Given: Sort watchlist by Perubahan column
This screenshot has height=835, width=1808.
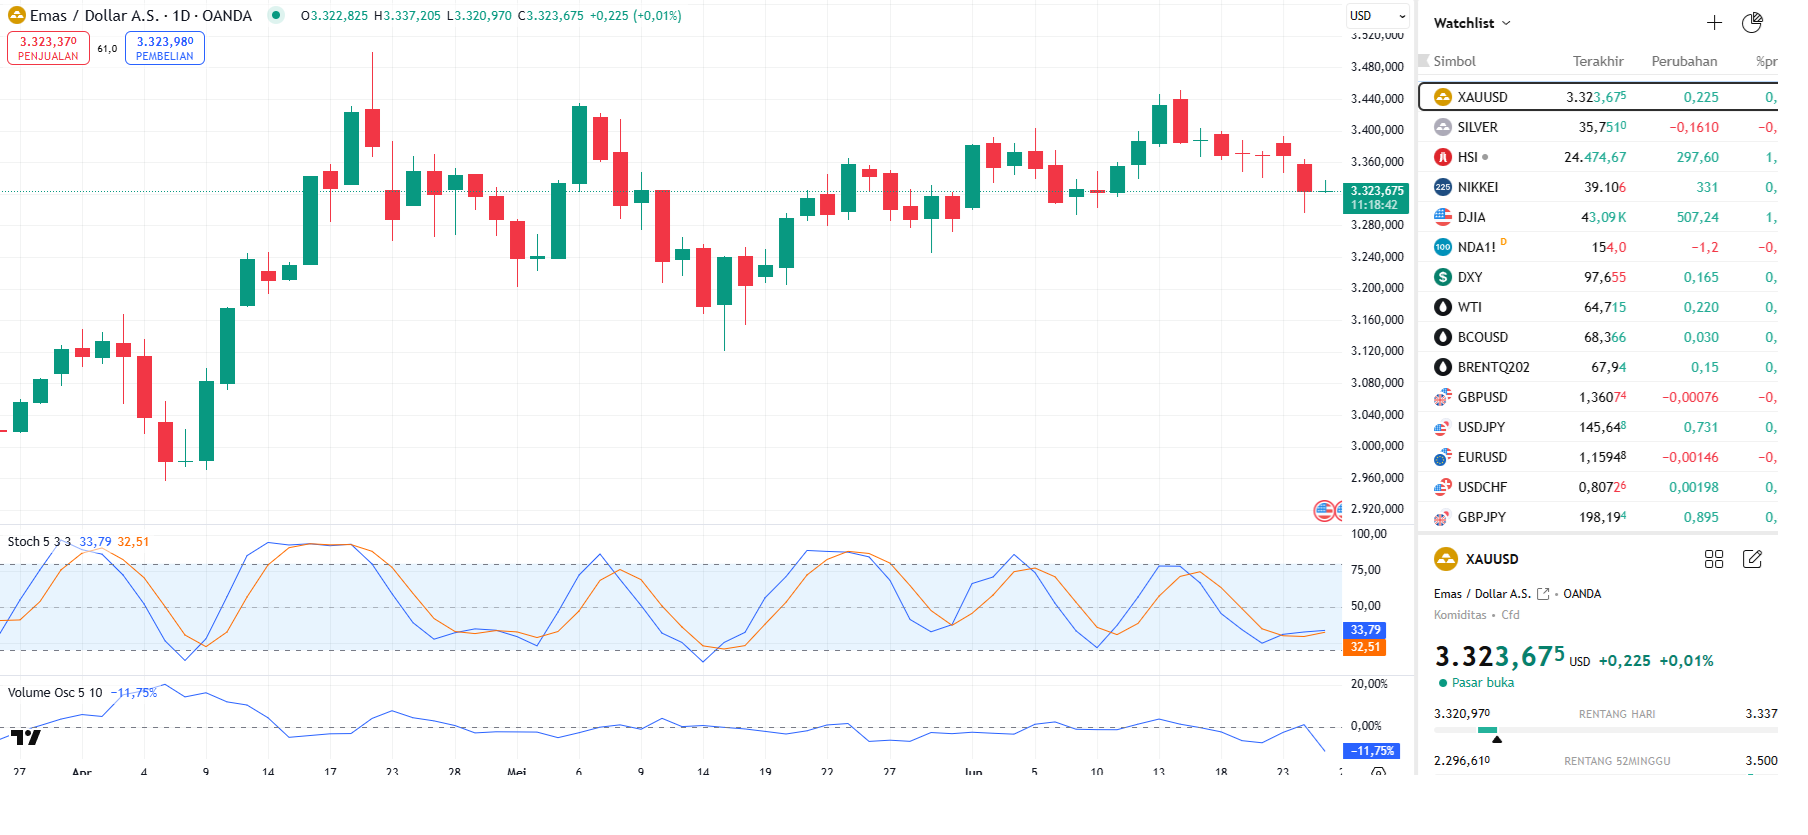Looking at the screenshot, I should point(1684,61).
